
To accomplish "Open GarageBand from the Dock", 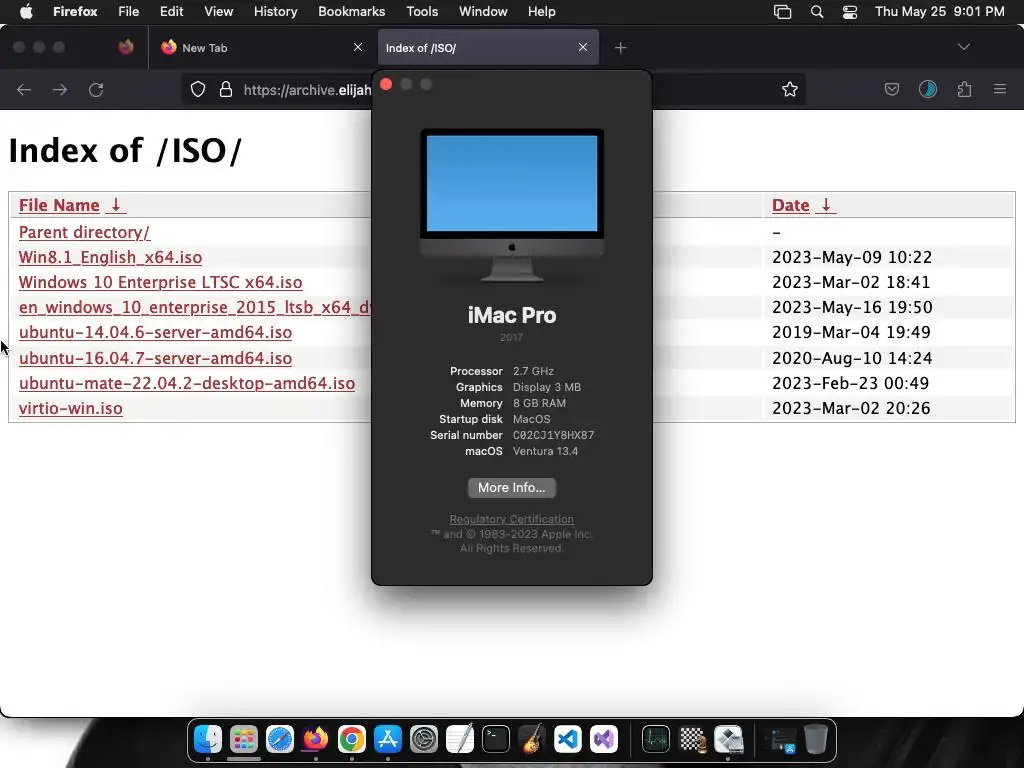I will (532, 739).
